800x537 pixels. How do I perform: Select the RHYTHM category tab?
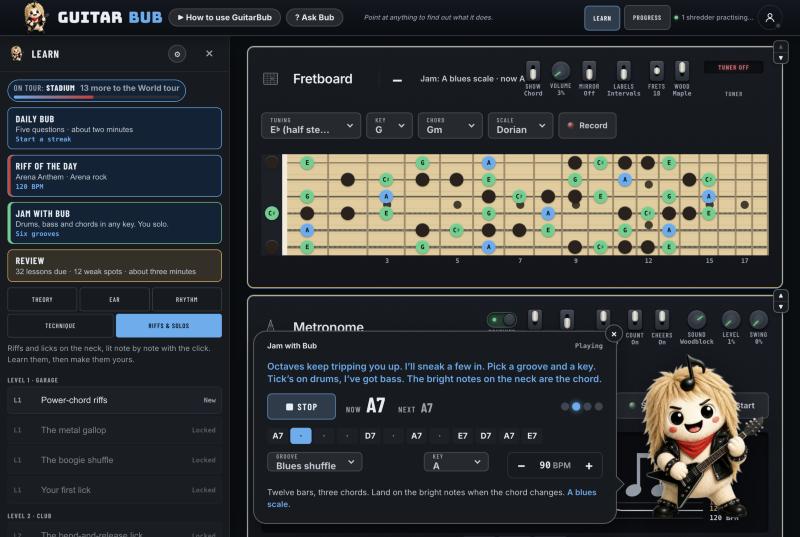187,299
